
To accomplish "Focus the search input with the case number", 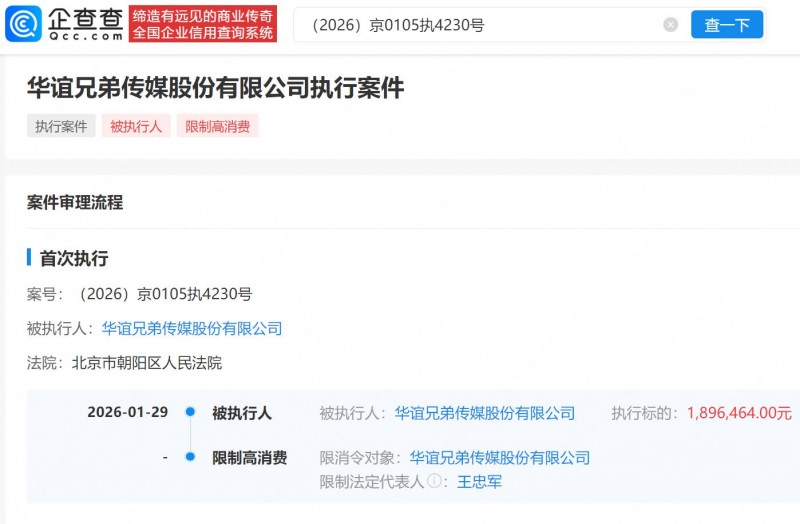I will (480, 24).
